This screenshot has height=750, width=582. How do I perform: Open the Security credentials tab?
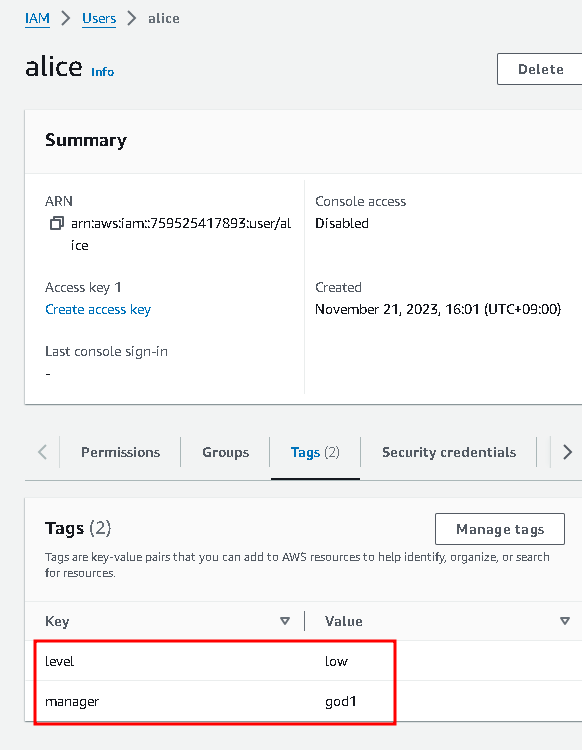pos(449,452)
